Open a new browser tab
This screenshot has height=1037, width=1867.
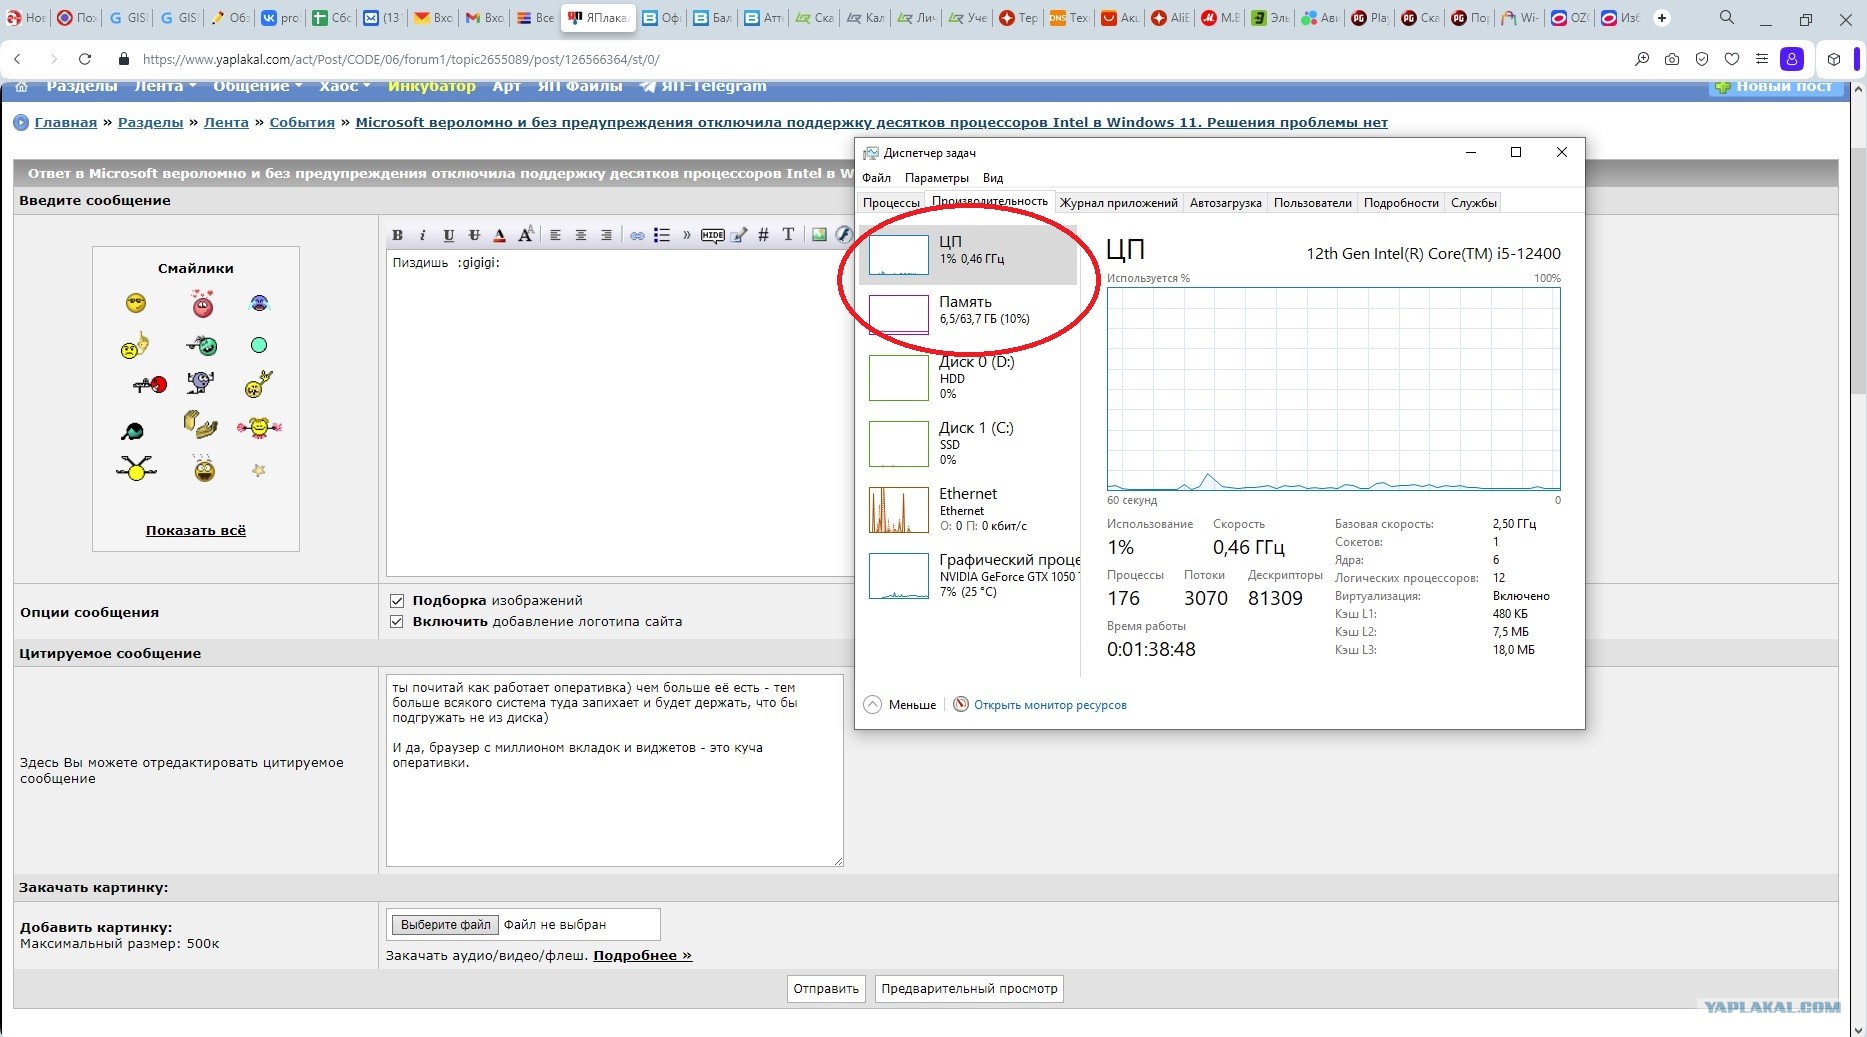(1662, 18)
